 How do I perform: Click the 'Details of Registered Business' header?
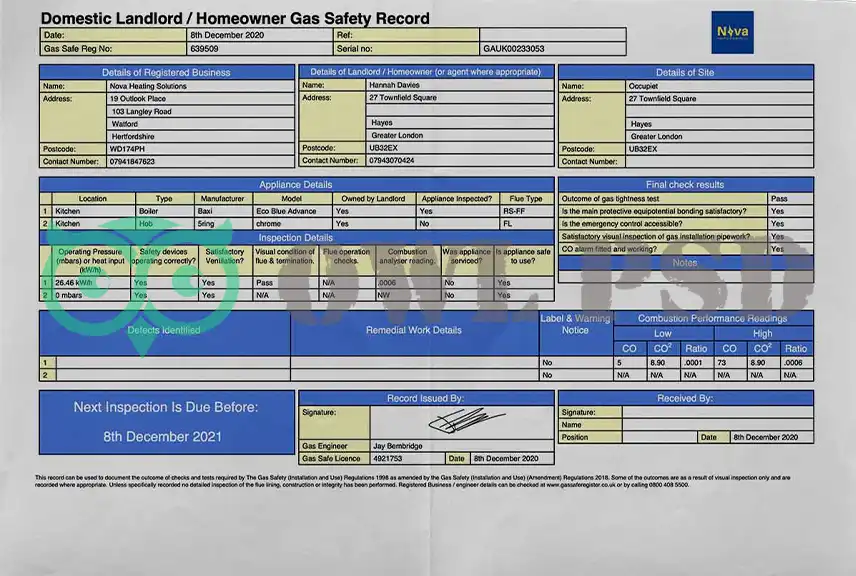coord(167,72)
